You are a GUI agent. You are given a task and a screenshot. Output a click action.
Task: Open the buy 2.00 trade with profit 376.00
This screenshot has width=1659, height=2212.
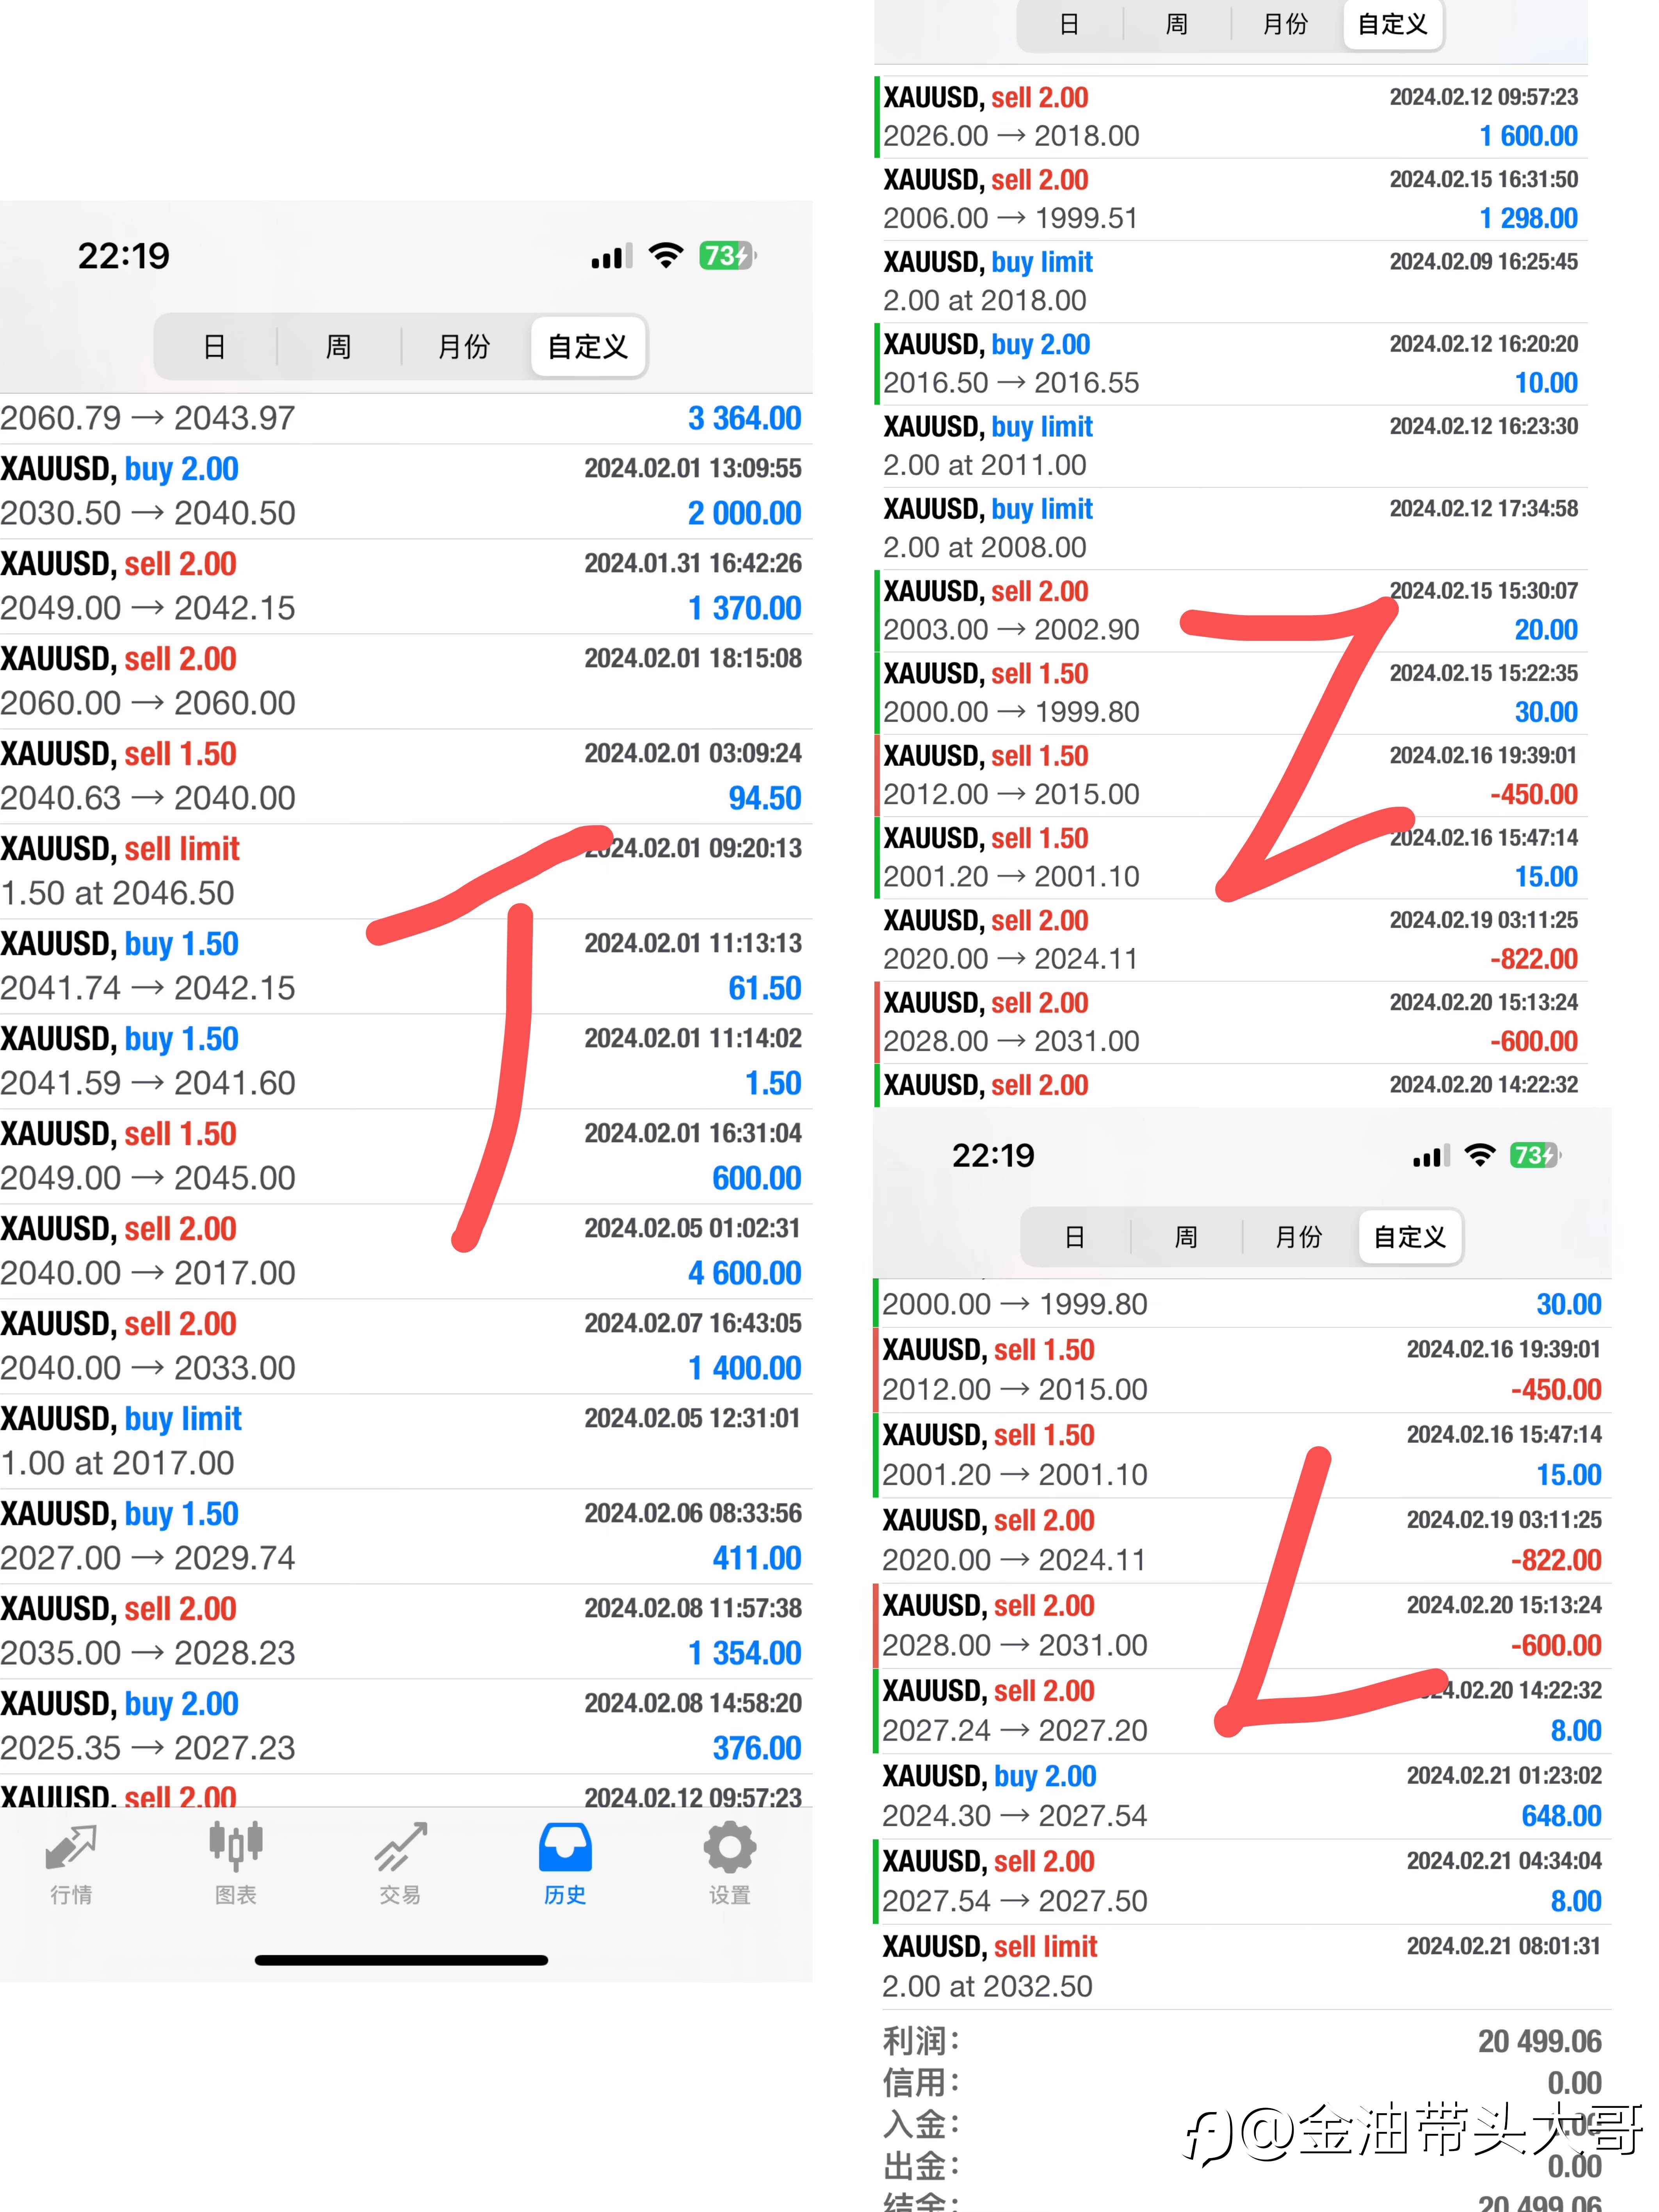coord(406,1726)
